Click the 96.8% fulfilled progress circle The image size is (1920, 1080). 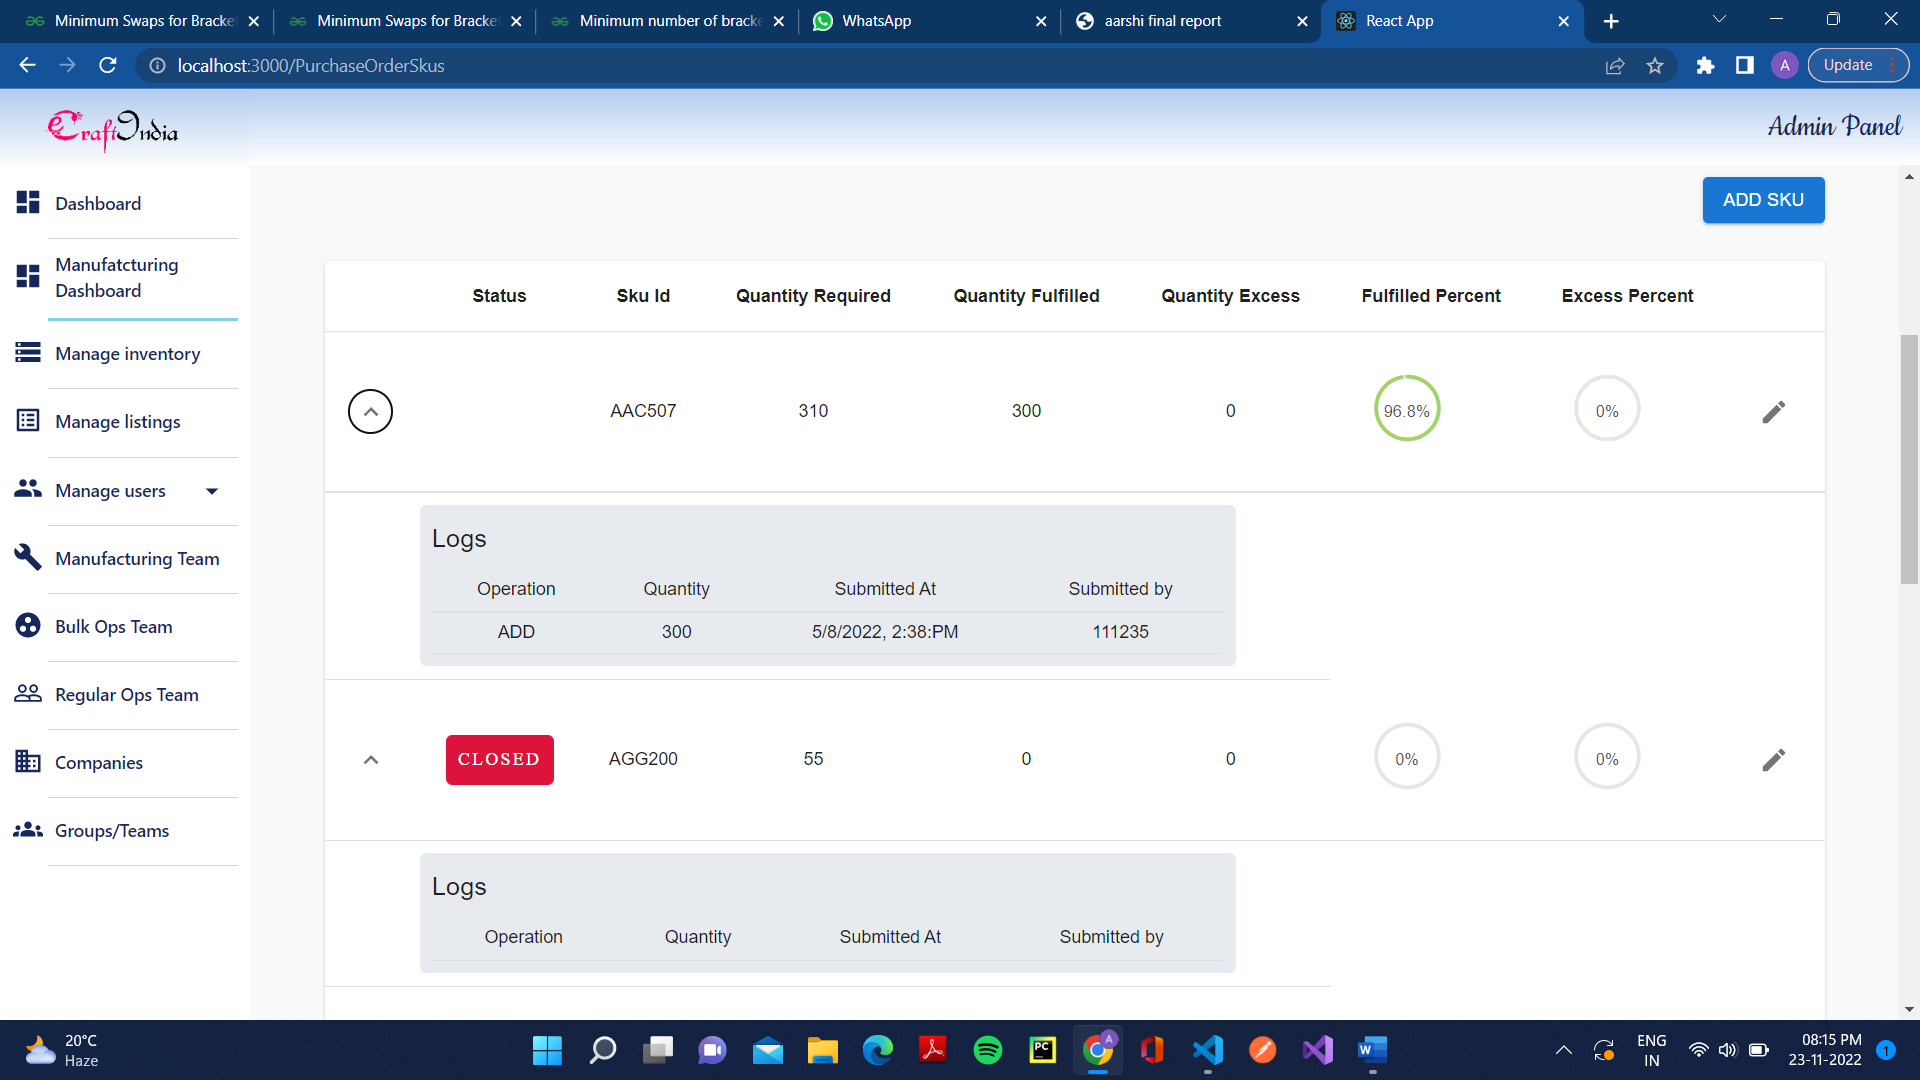pyautogui.click(x=1407, y=409)
